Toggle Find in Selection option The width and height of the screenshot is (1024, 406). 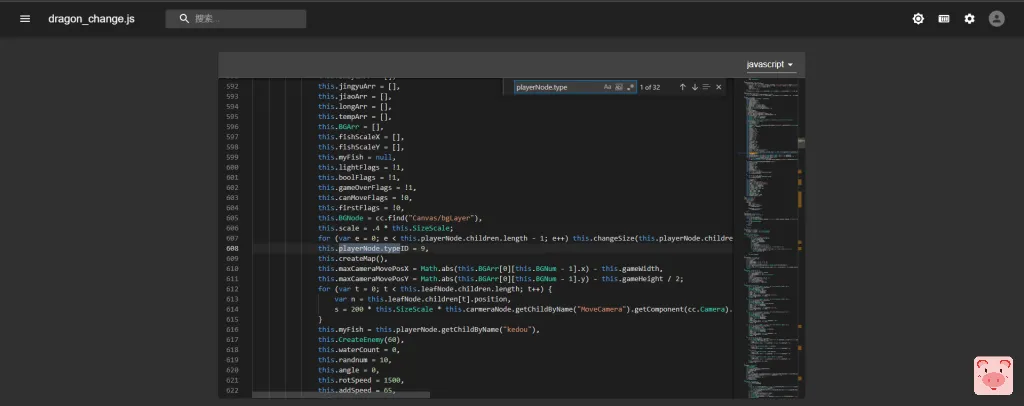[x=707, y=87]
